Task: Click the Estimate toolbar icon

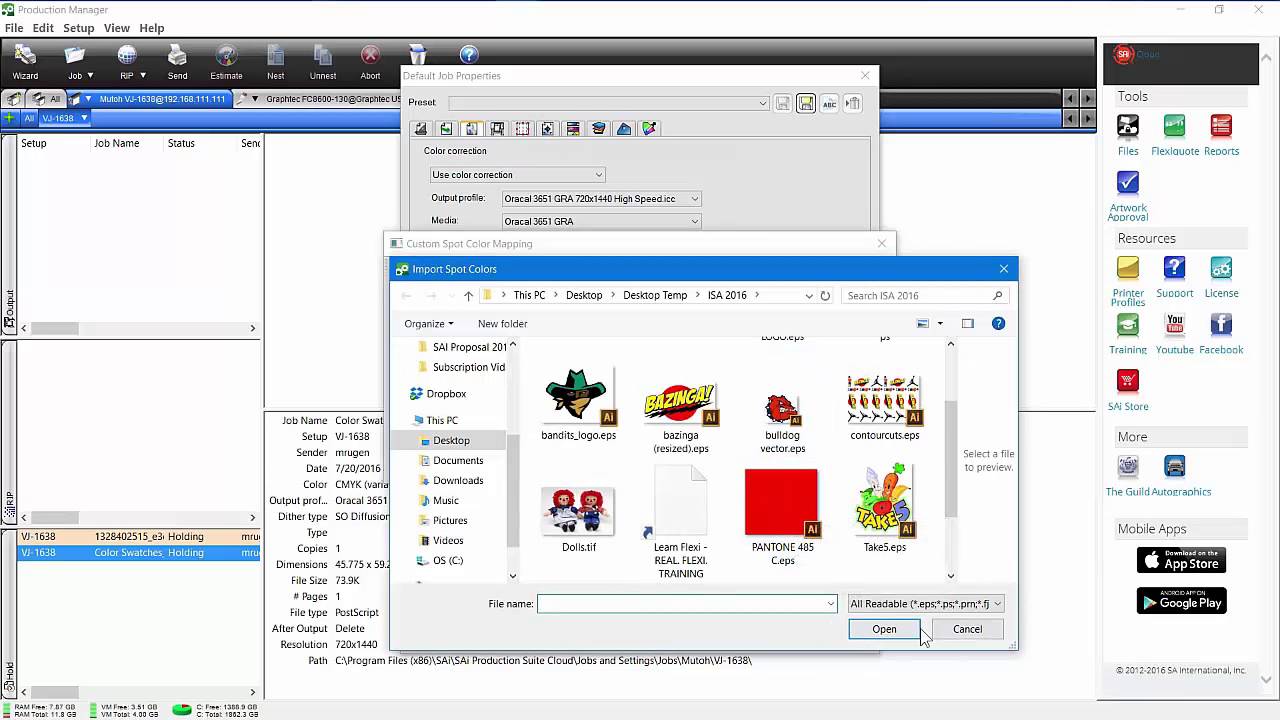Action: (226, 63)
